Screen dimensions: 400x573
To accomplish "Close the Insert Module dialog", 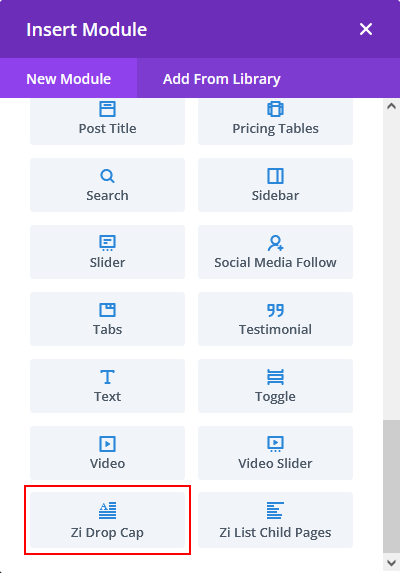I will pyautogui.click(x=366, y=29).
